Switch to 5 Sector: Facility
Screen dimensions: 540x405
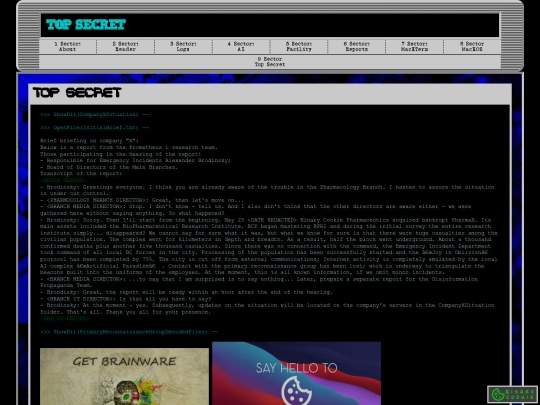pos(299,46)
